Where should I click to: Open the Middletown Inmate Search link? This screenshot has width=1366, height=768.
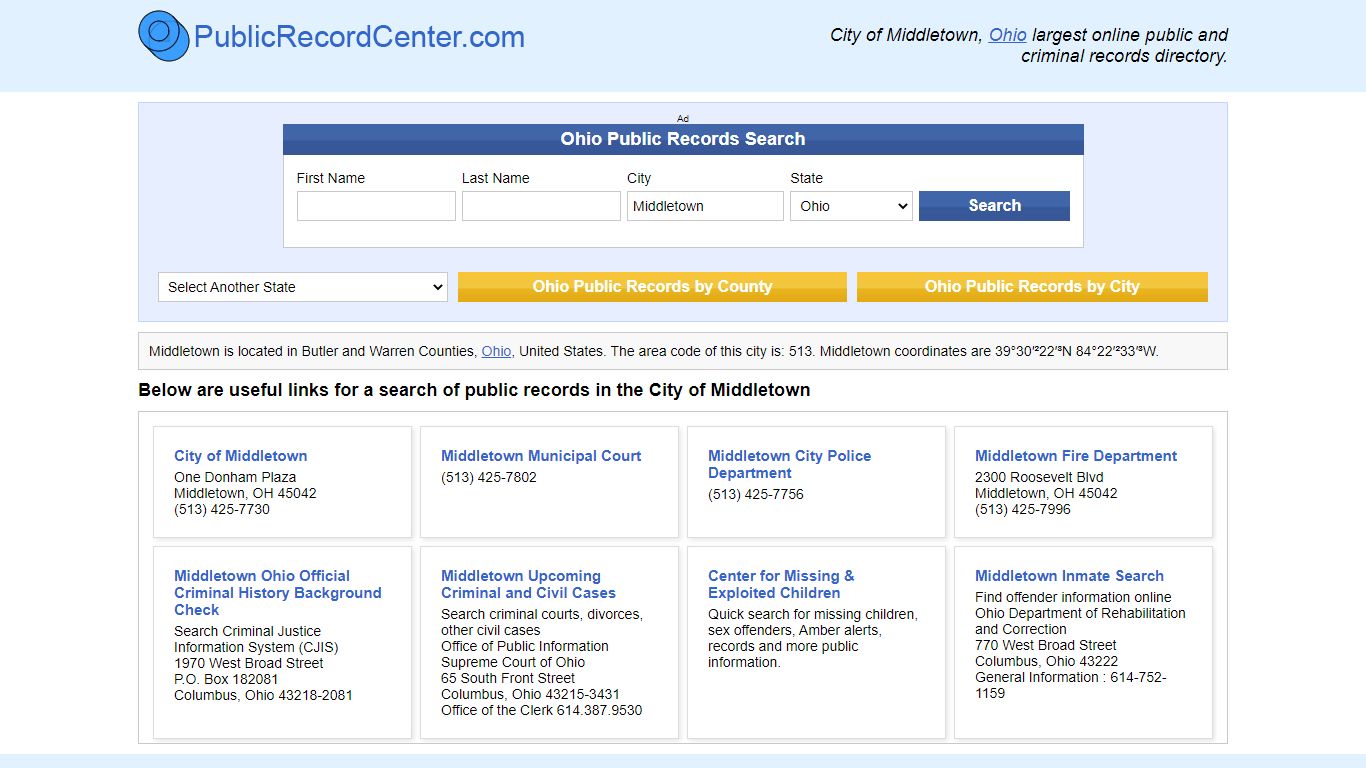click(x=1069, y=576)
